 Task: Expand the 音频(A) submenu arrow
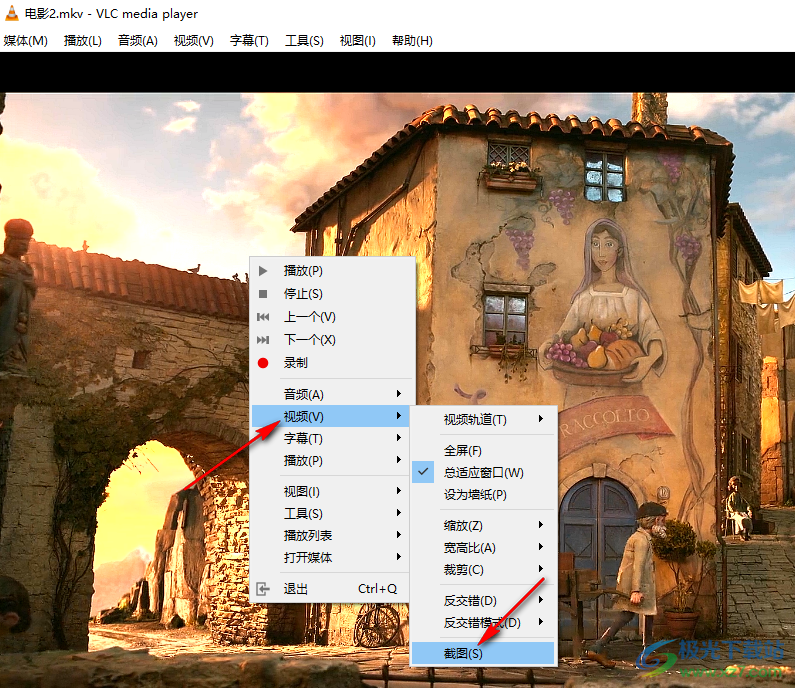coord(399,394)
